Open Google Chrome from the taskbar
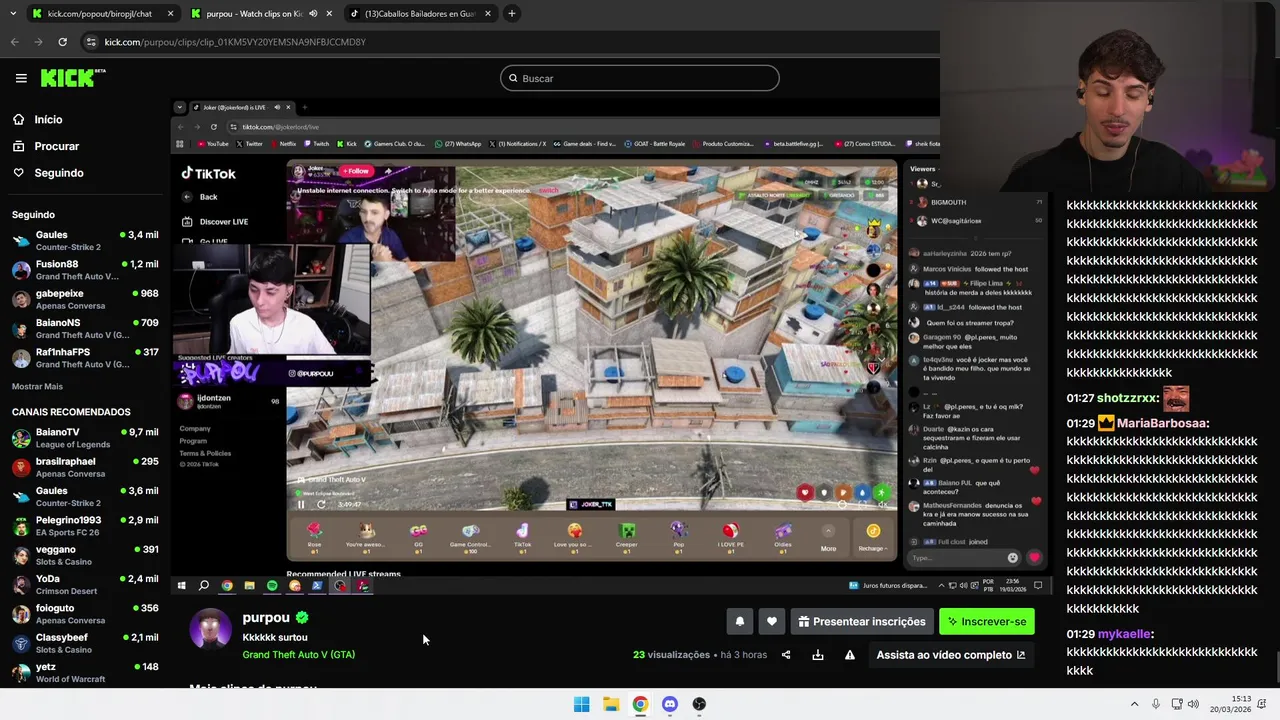The height and width of the screenshot is (720, 1280). click(x=640, y=704)
